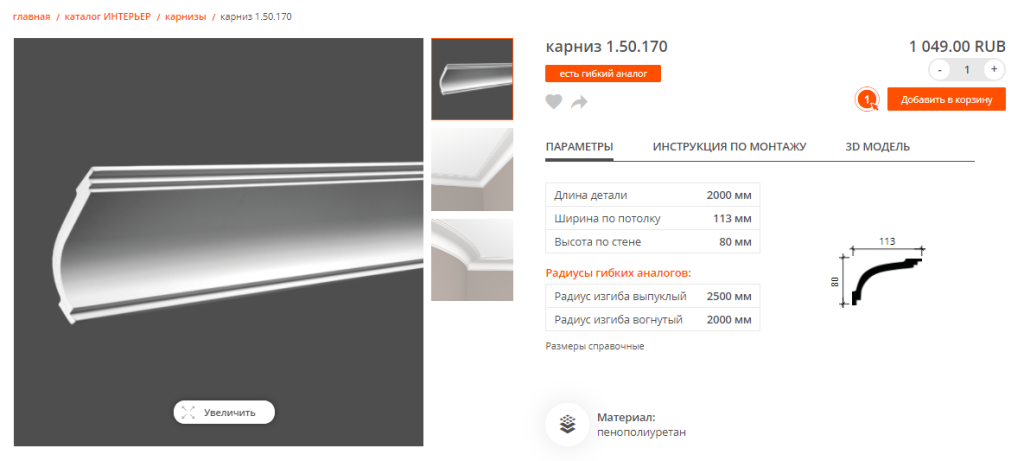The height and width of the screenshot is (461, 1024).
Task: Click the expand arrows icon on Увеличить
Action: click(189, 412)
